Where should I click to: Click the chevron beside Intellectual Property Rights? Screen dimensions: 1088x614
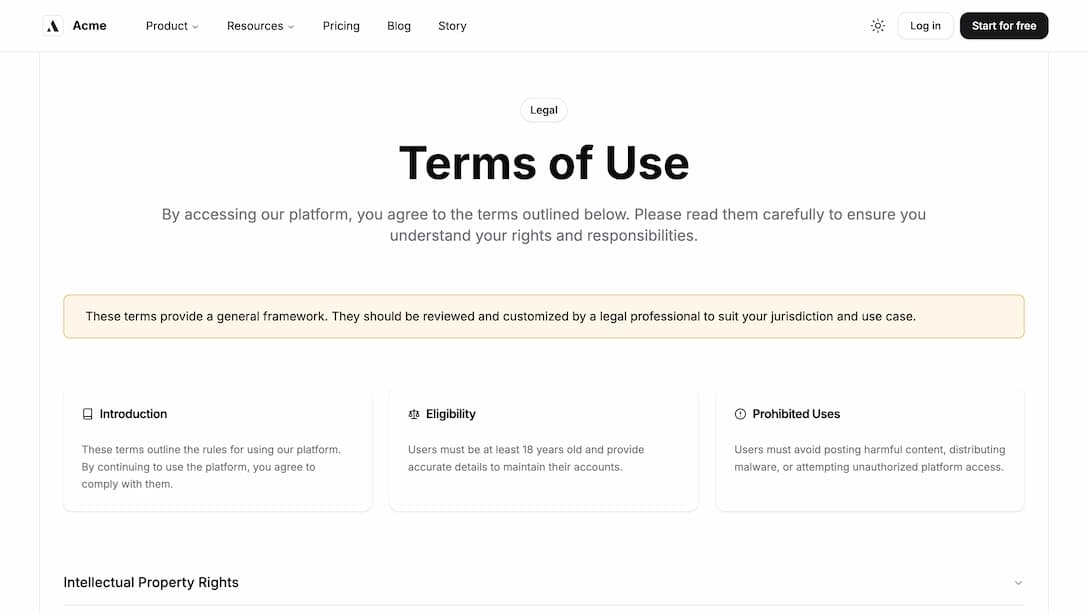coord(1017,582)
